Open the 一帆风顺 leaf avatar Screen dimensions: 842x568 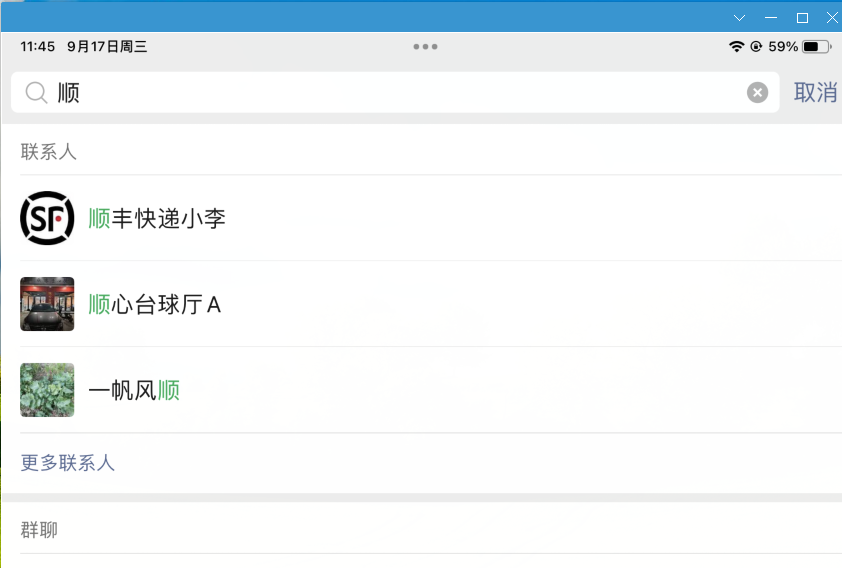coord(47,390)
